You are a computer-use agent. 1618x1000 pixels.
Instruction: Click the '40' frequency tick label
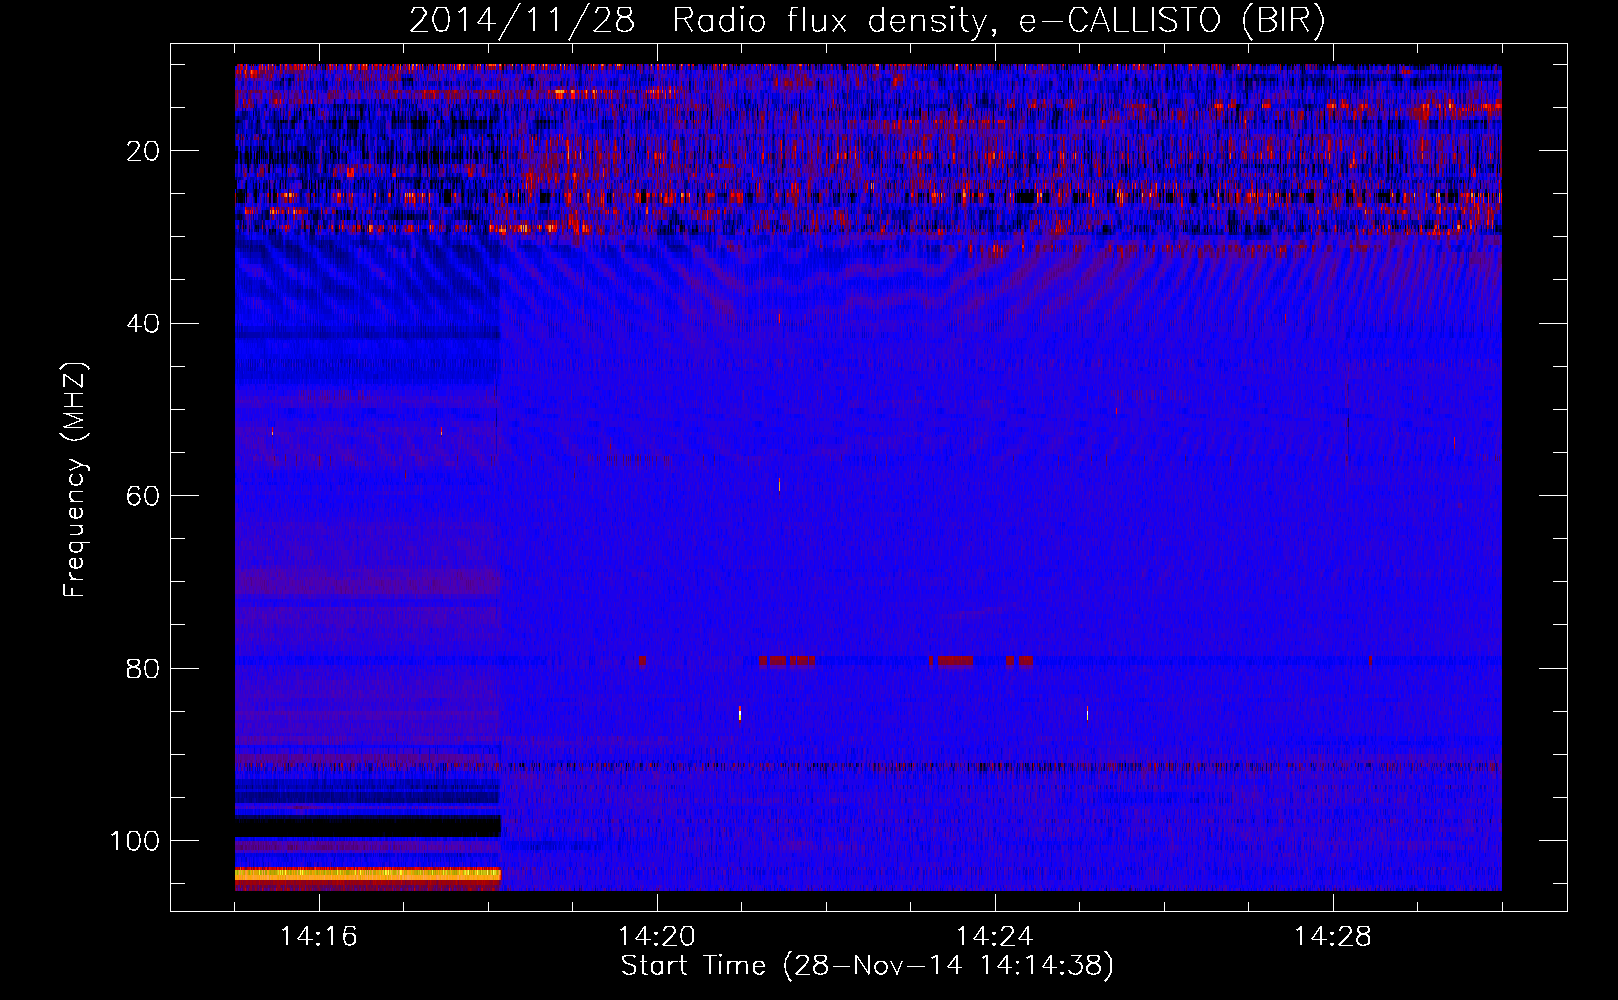[x=144, y=324]
